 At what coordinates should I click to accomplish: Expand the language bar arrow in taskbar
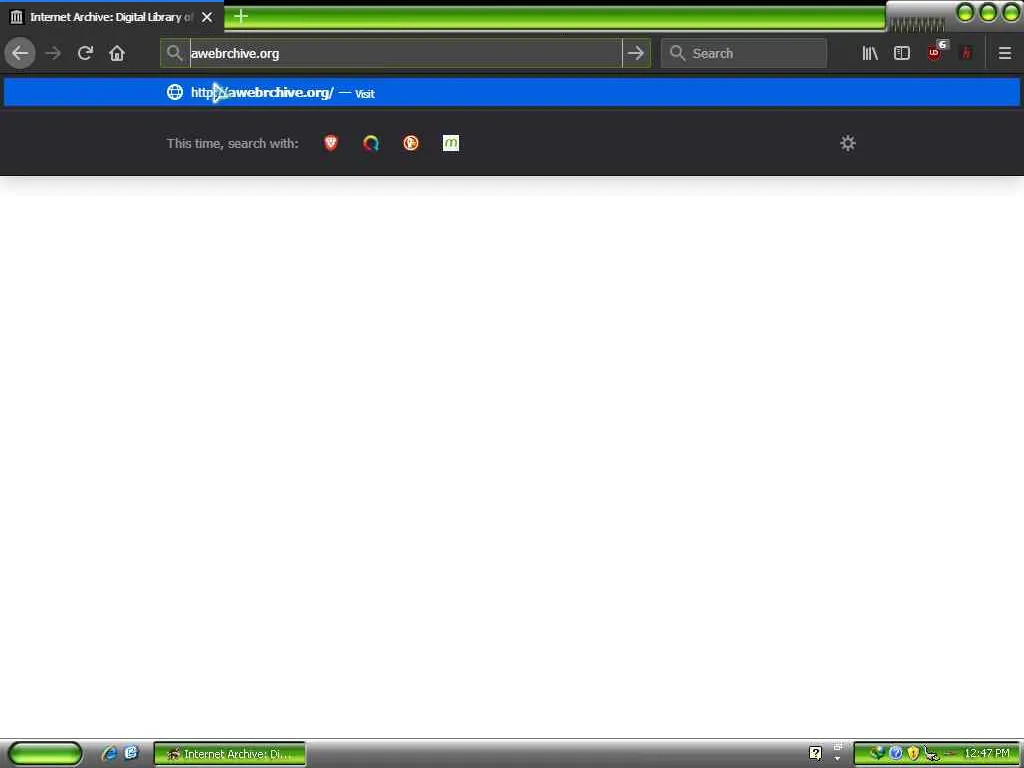(838, 759)
